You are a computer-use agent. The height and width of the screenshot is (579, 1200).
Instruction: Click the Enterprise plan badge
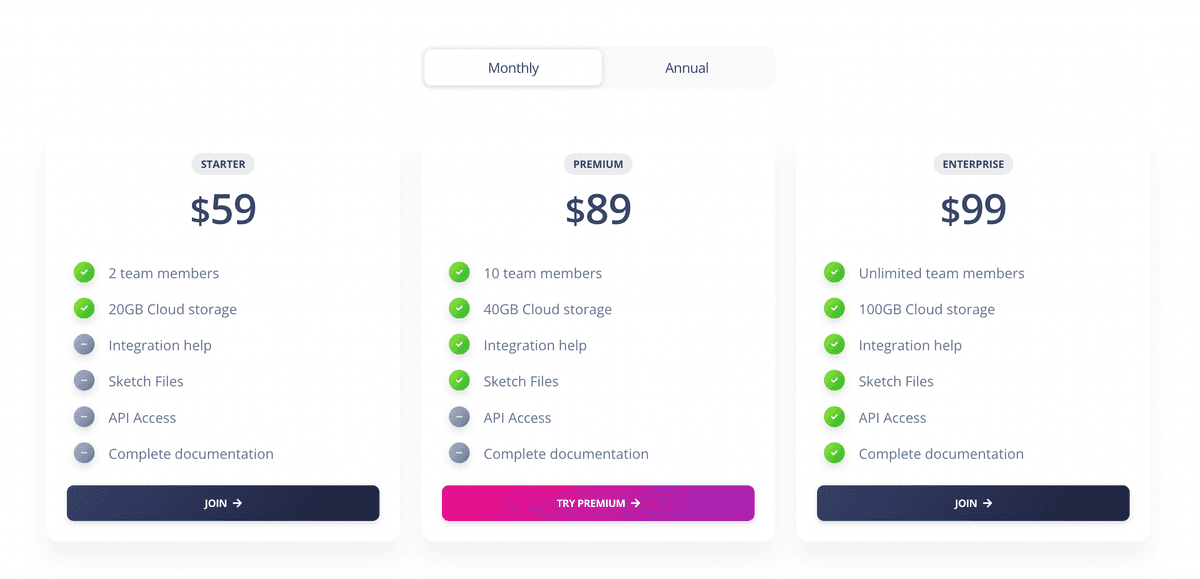pos(973,164)
